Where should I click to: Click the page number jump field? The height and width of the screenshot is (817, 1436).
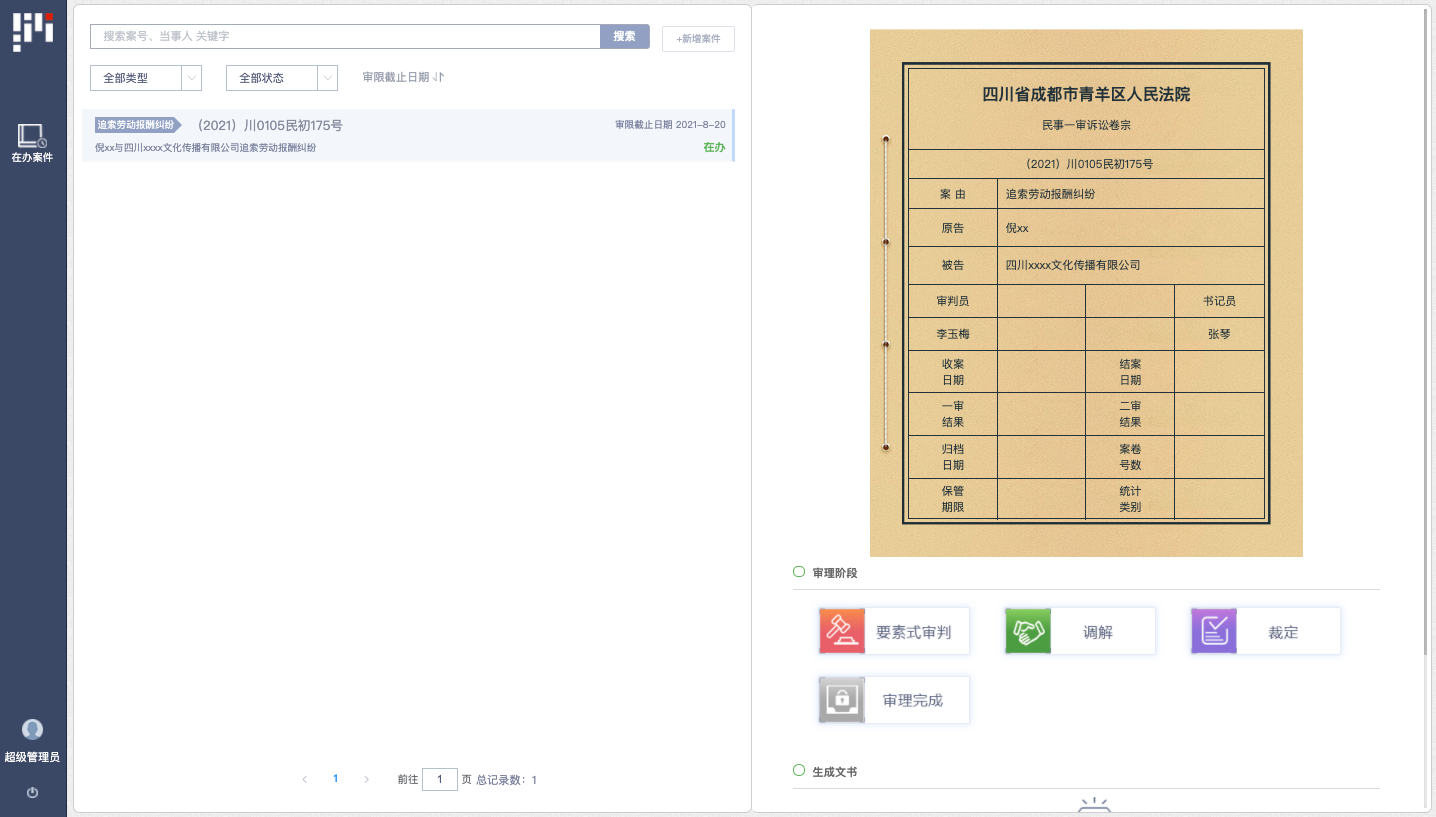[x=440, y=779]
